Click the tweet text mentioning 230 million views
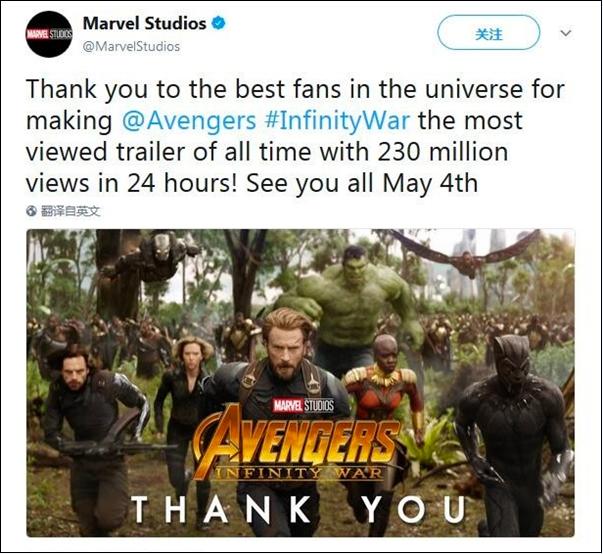Image resolution: width=603 pixels, height=554 pixels. 295,136
